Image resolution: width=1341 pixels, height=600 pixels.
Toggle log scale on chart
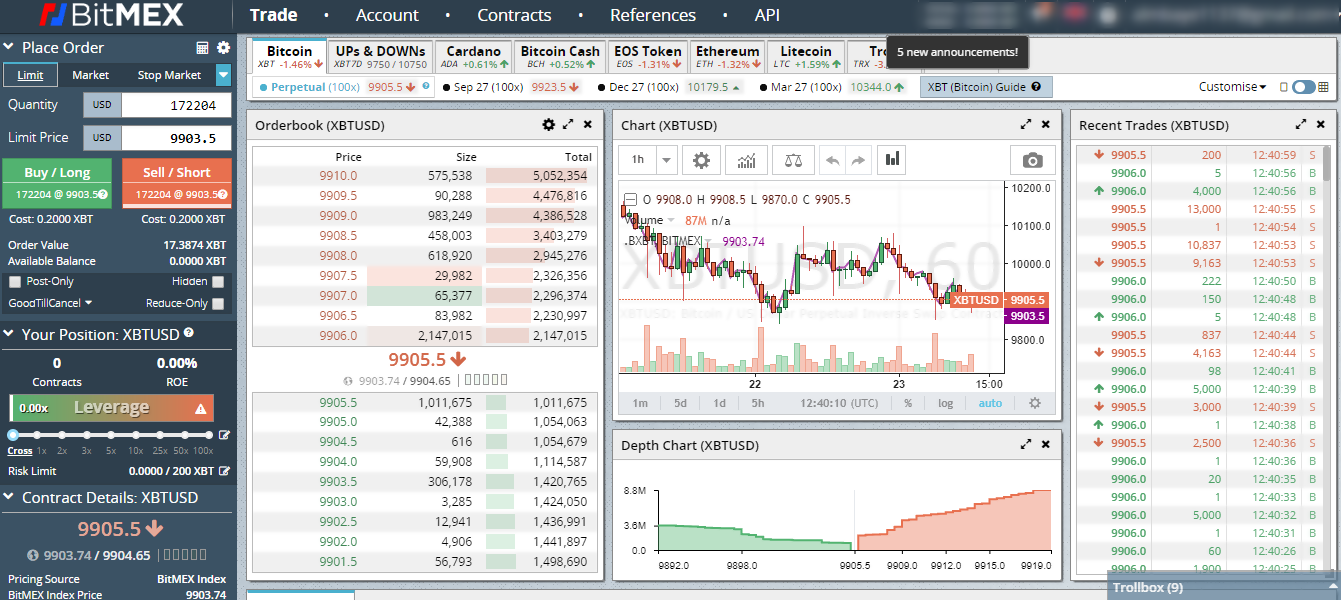tap(946, 404)
